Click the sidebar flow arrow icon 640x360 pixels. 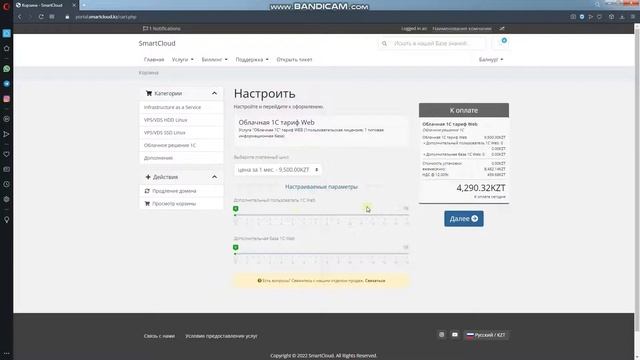click(7, 134)
